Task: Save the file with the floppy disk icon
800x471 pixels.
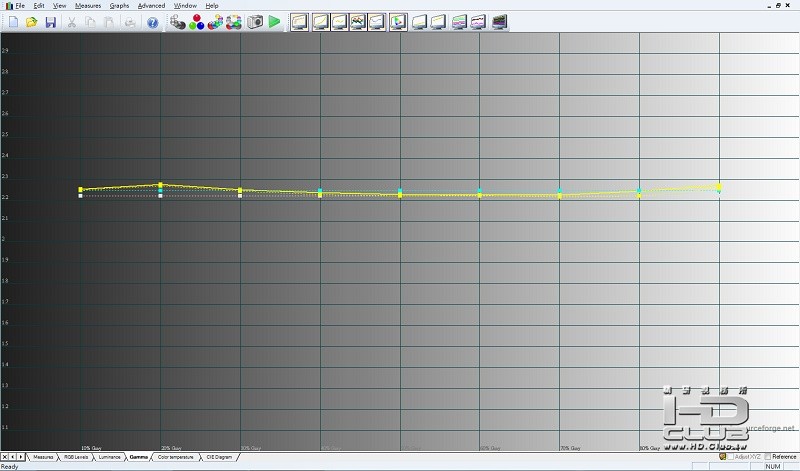Action: click(51, 22)
